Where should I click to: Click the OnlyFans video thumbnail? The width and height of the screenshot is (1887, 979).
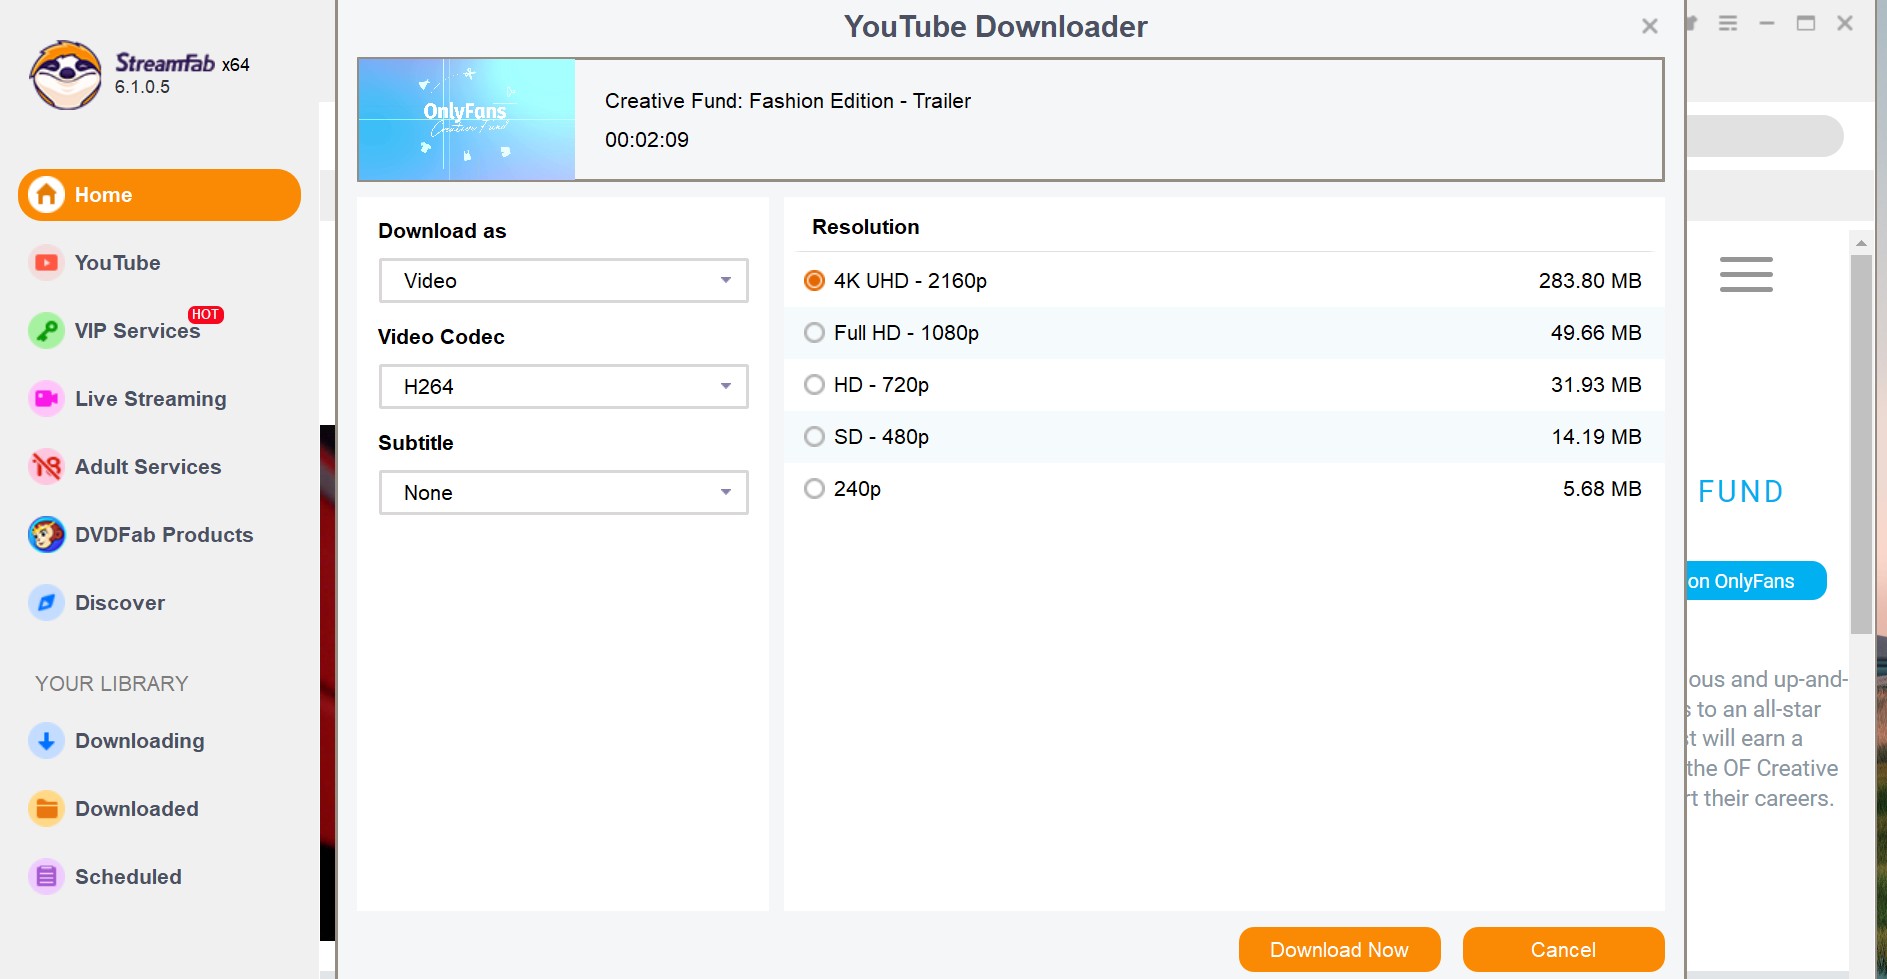(467, 120)
